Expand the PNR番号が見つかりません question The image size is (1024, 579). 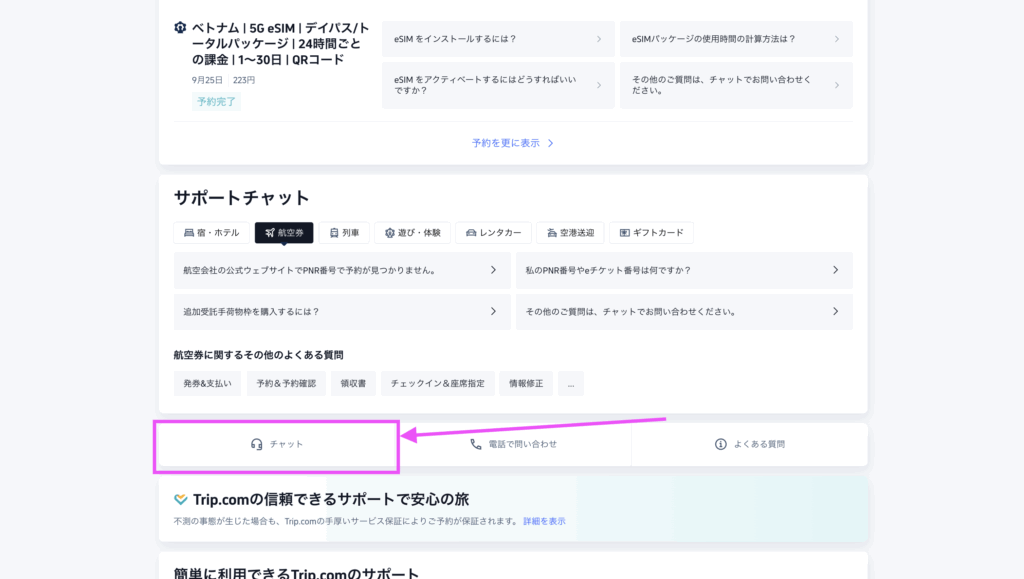tap(340, 270)
